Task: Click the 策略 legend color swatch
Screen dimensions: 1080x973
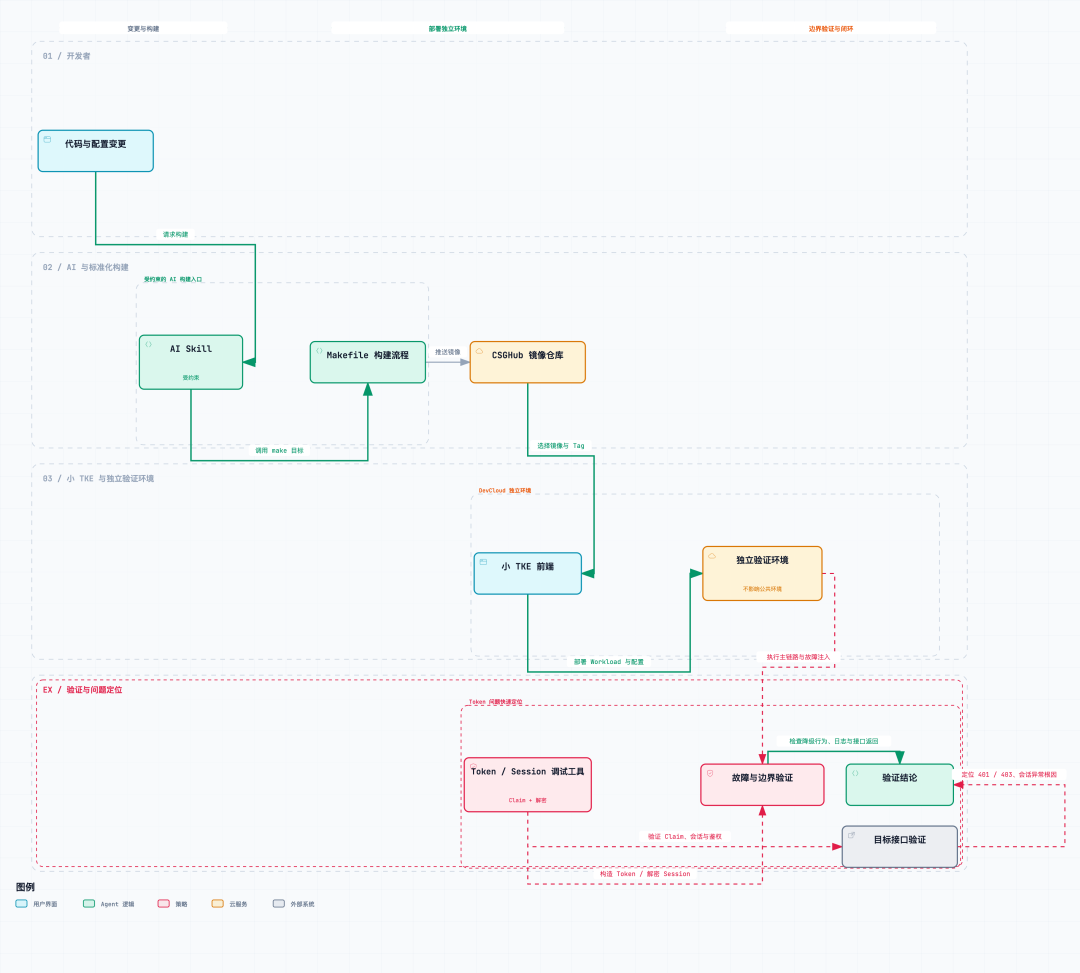Action: click(x=163, y=903)
